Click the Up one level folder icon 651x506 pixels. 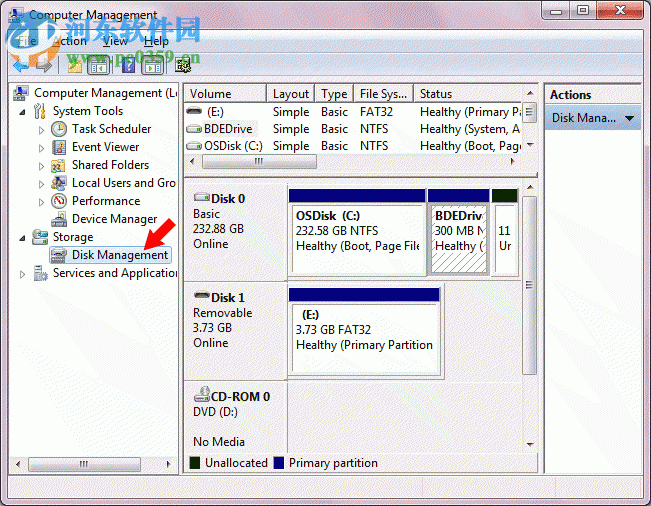[x=75, y=65]
